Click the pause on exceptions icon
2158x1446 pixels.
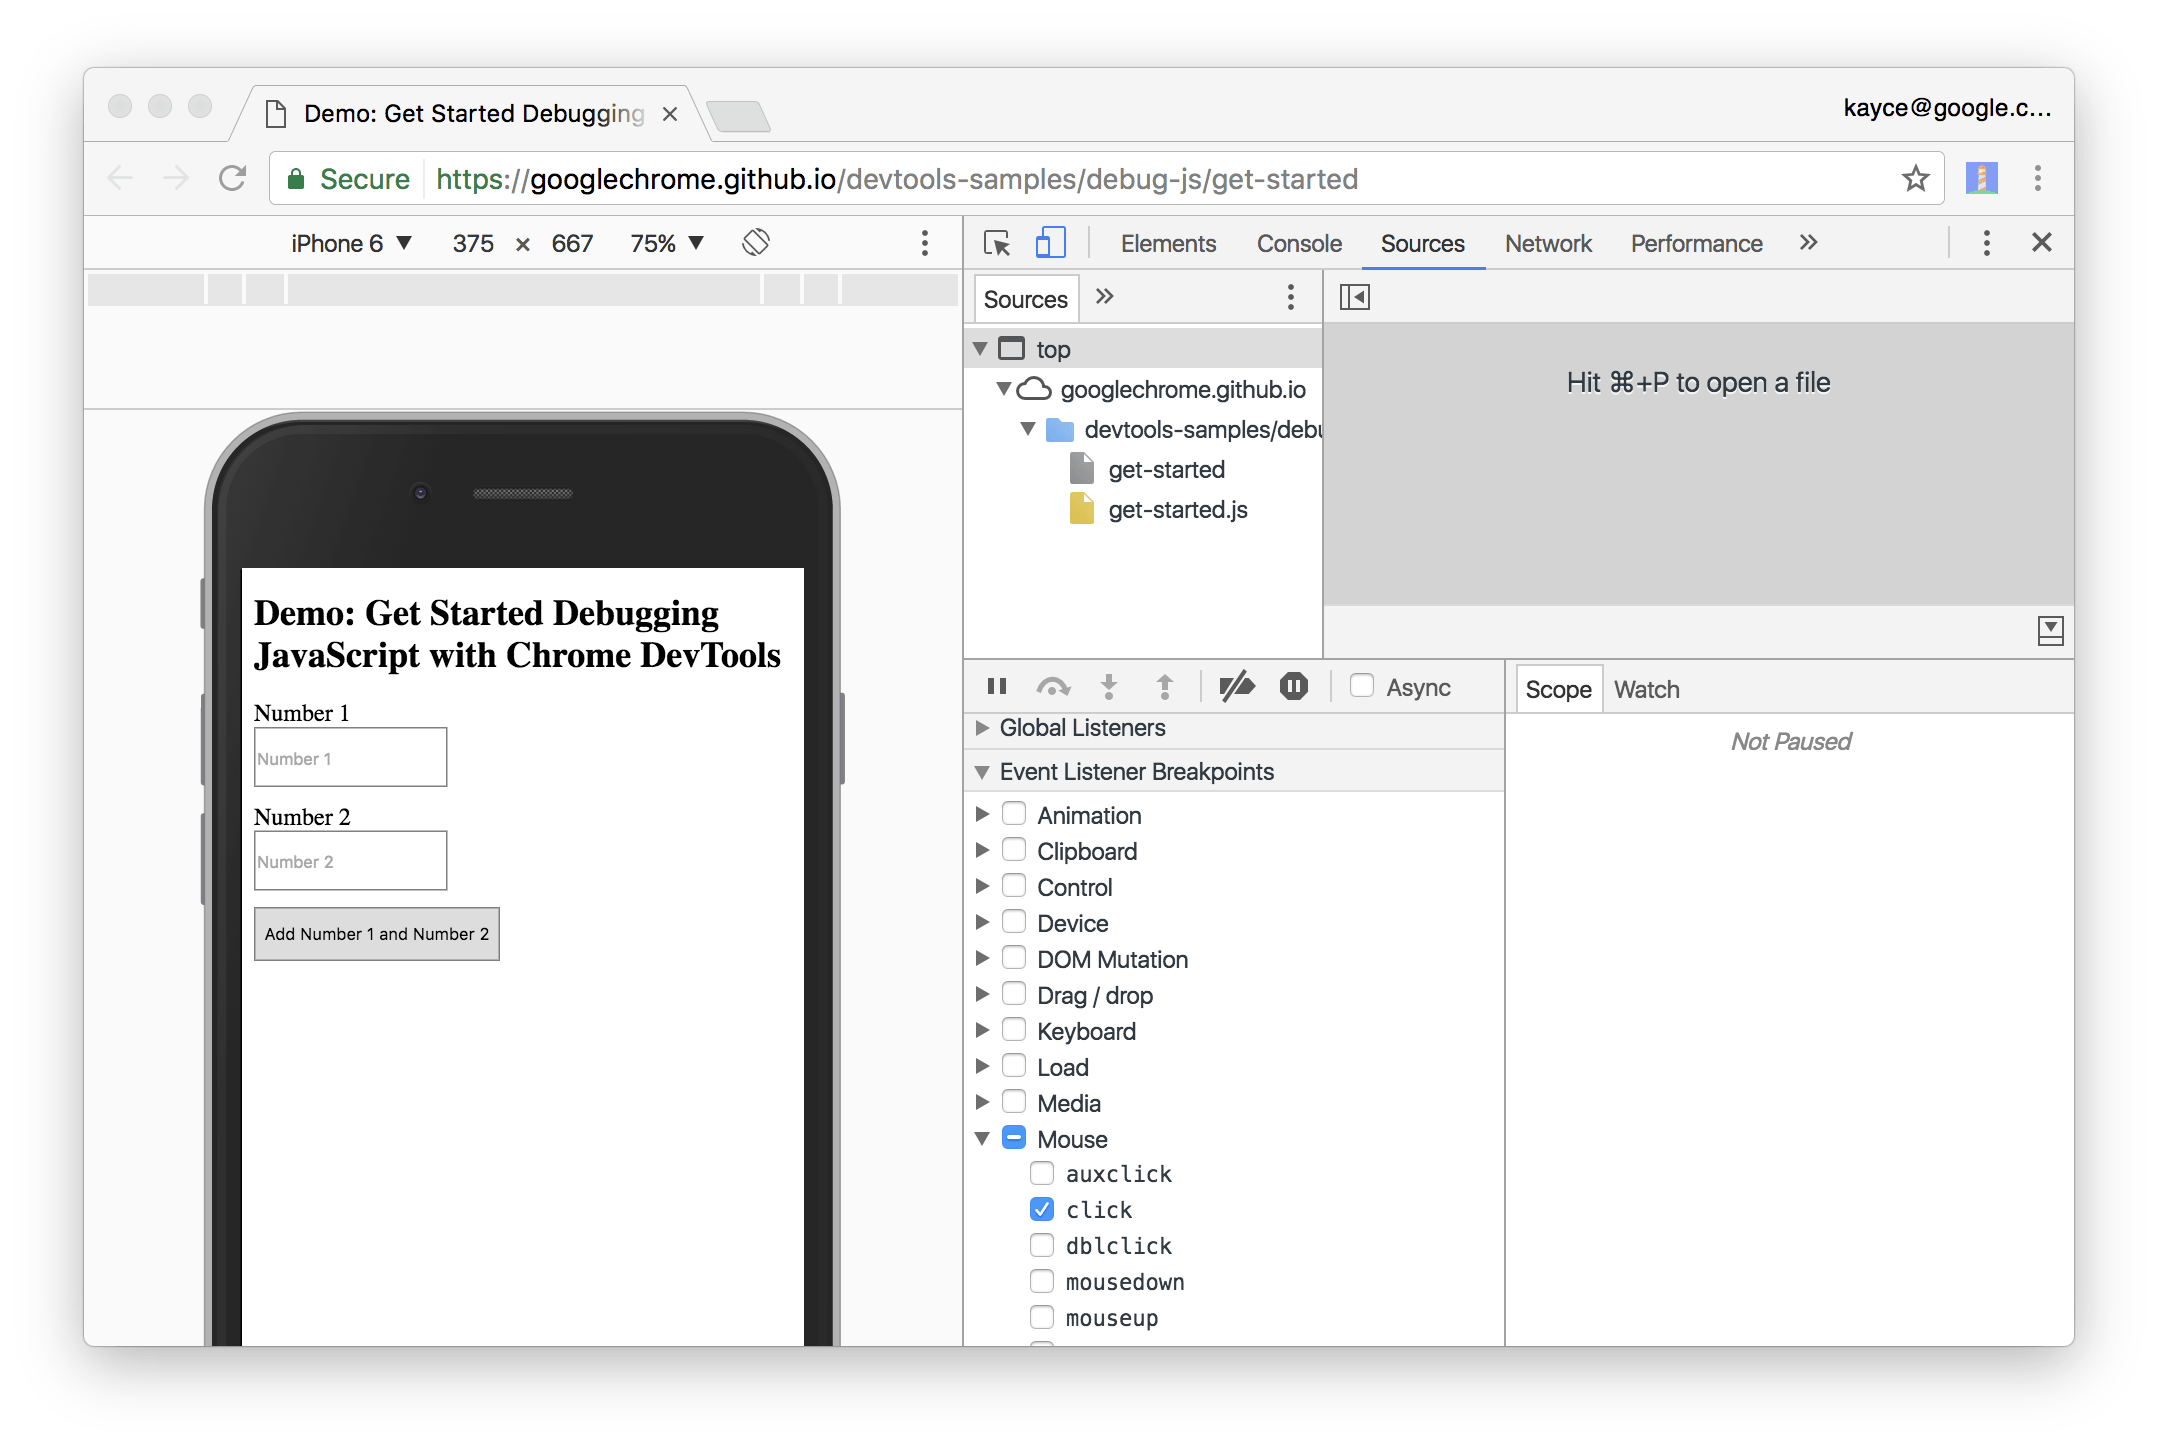1293,686
